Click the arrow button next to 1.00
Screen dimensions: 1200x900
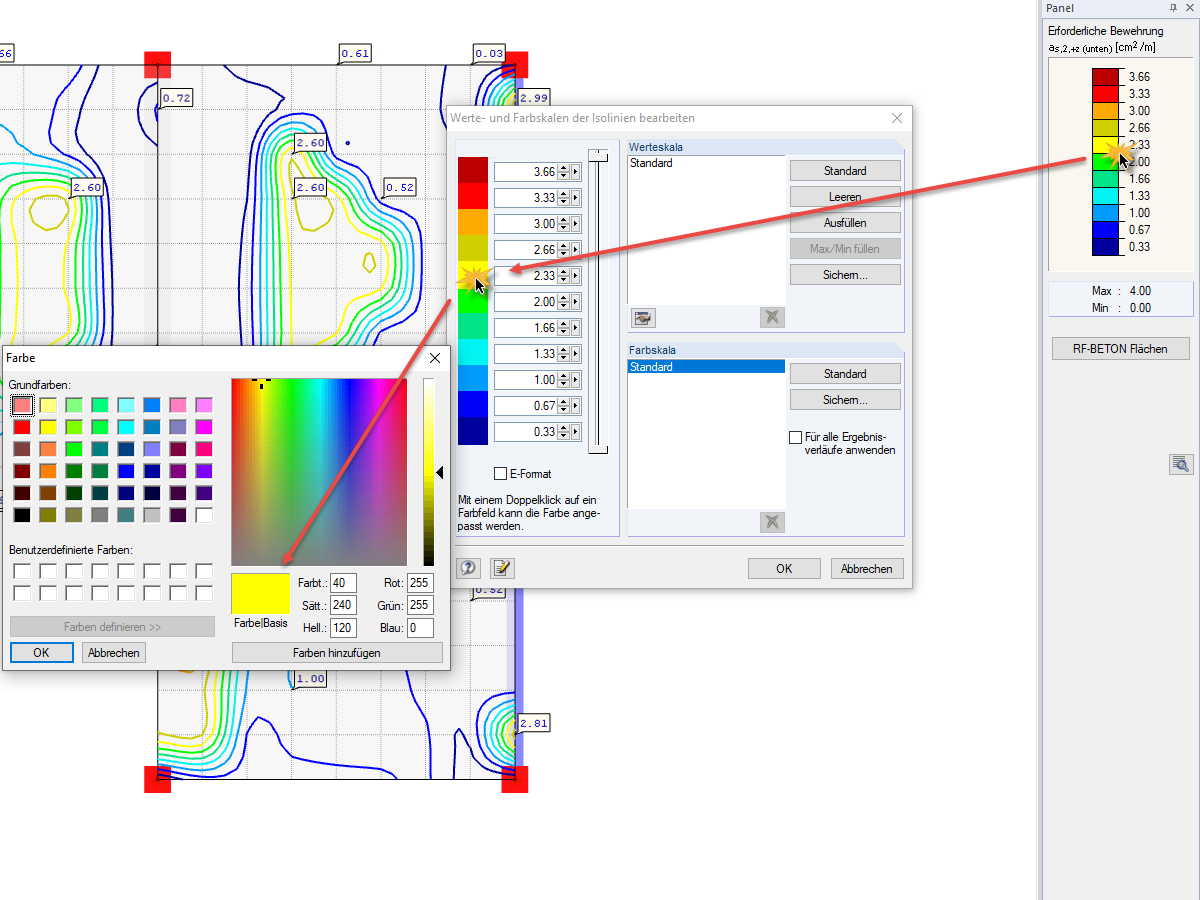(x=576, y=380)
